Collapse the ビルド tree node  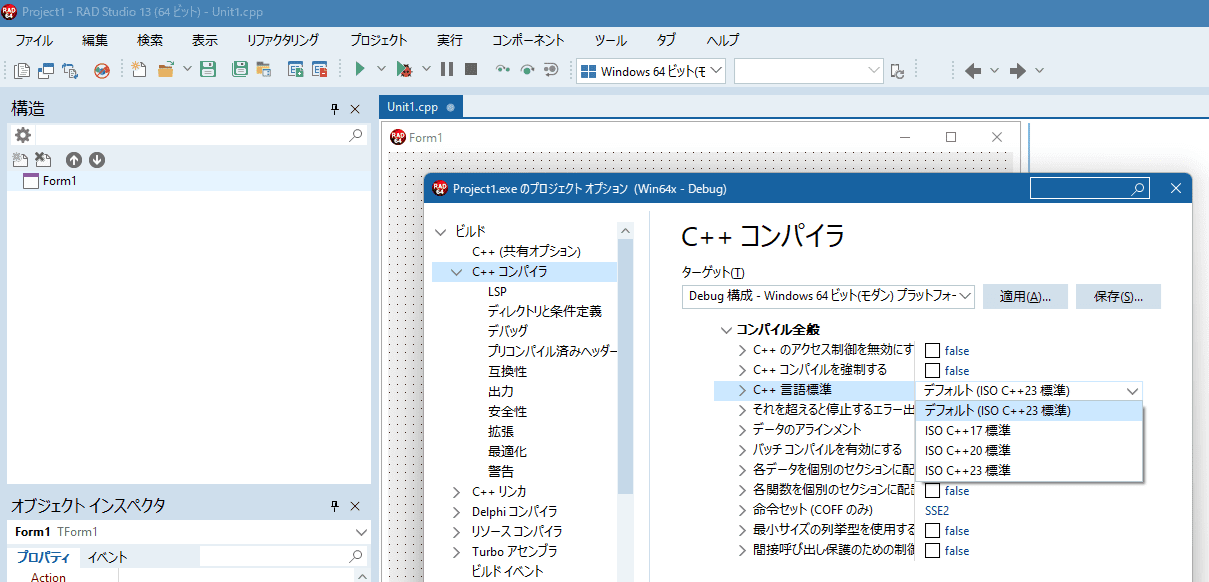tap(441, 231)
